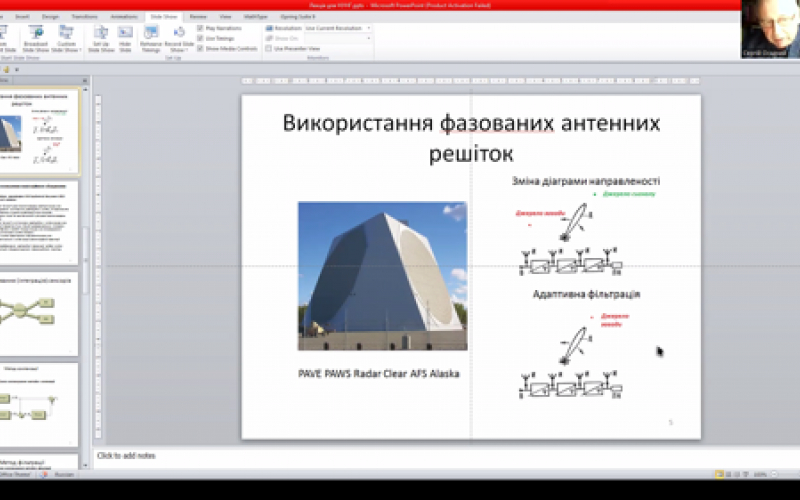Click the 100% zoom level indicator
The width and height of the screenshot is (800, 500).
760,474
